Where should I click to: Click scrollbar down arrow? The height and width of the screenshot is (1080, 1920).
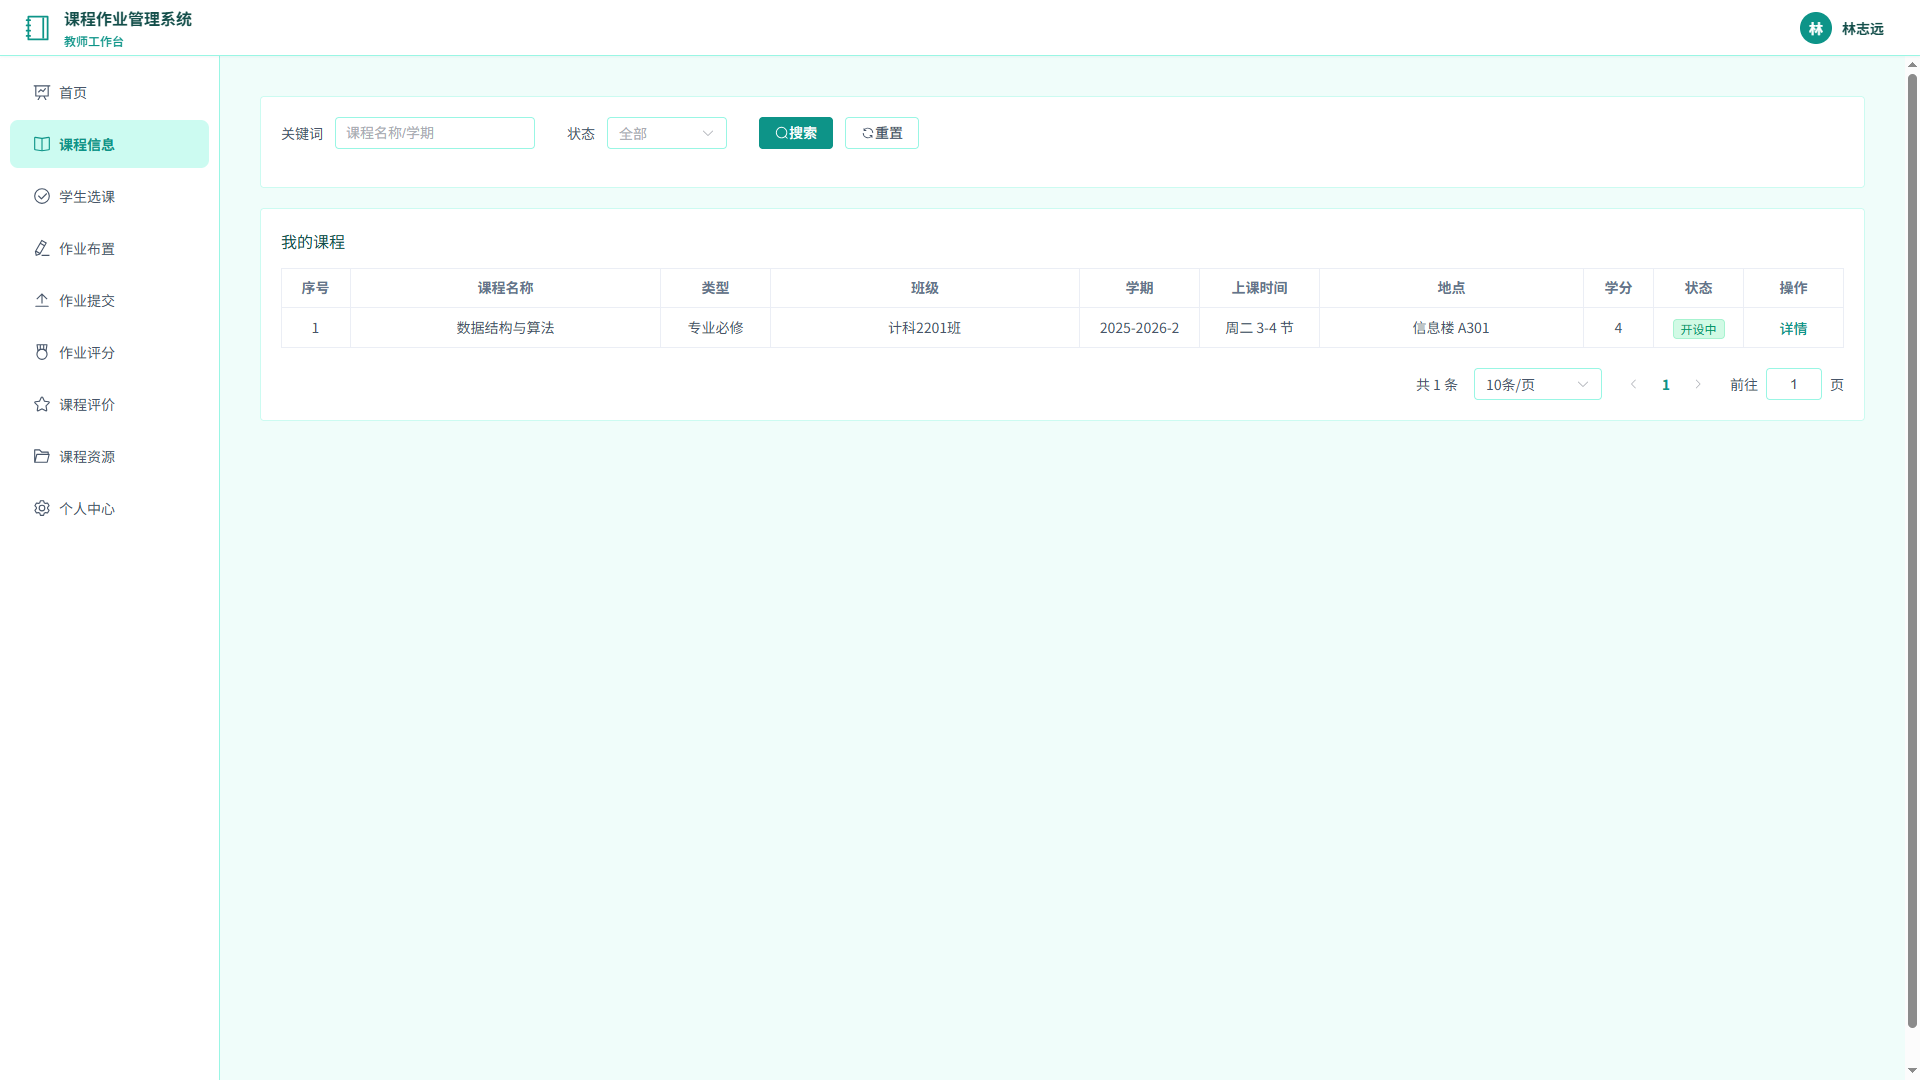(x=1912, y=1071)
